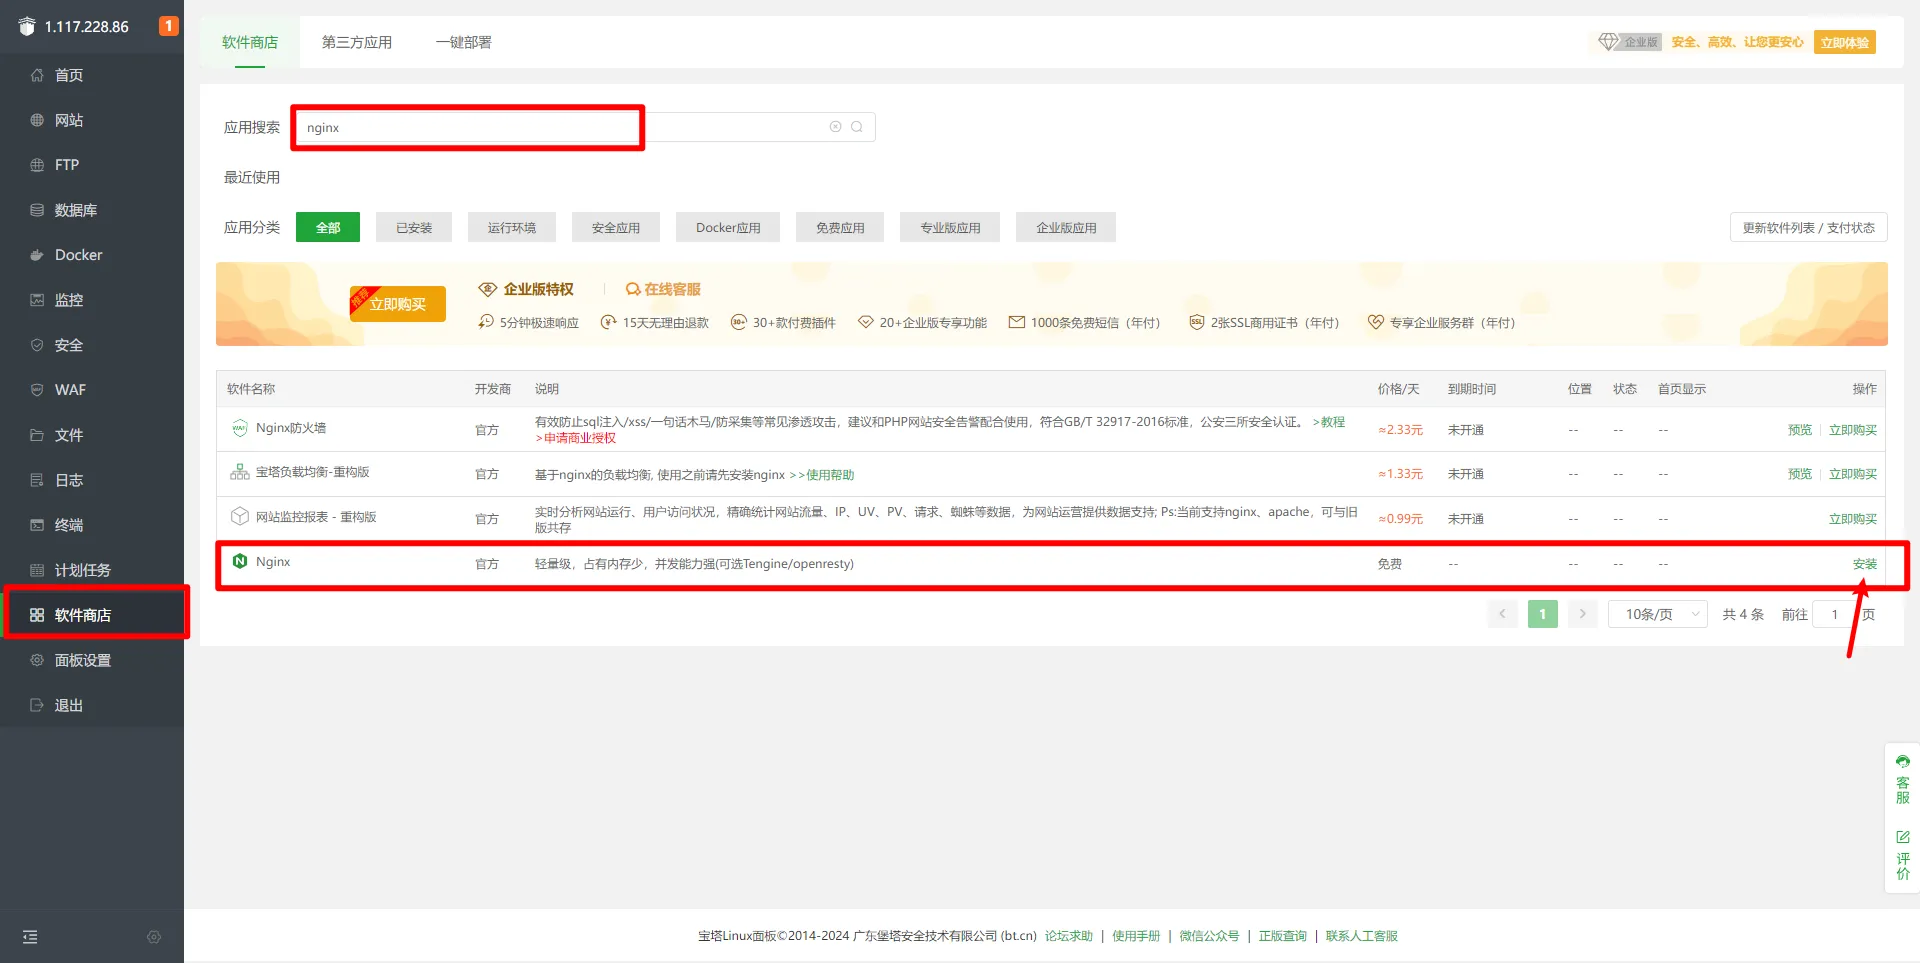Screen dimensions: 1920x963
Task: Filter apps by 免费应用 category
Action: [x=840, y=228]
